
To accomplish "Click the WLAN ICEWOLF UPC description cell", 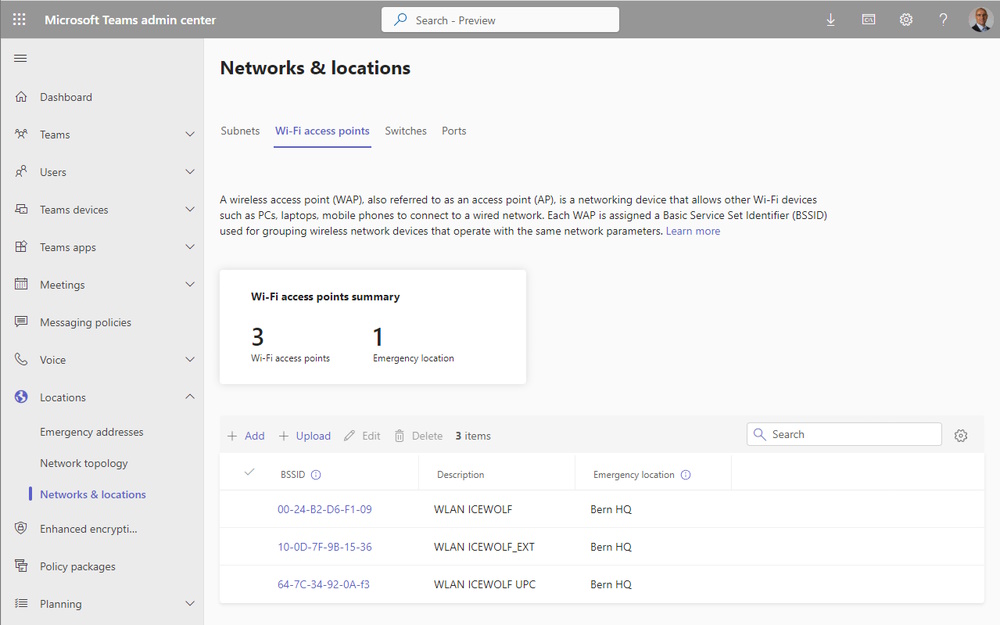I will coord(485,584).
